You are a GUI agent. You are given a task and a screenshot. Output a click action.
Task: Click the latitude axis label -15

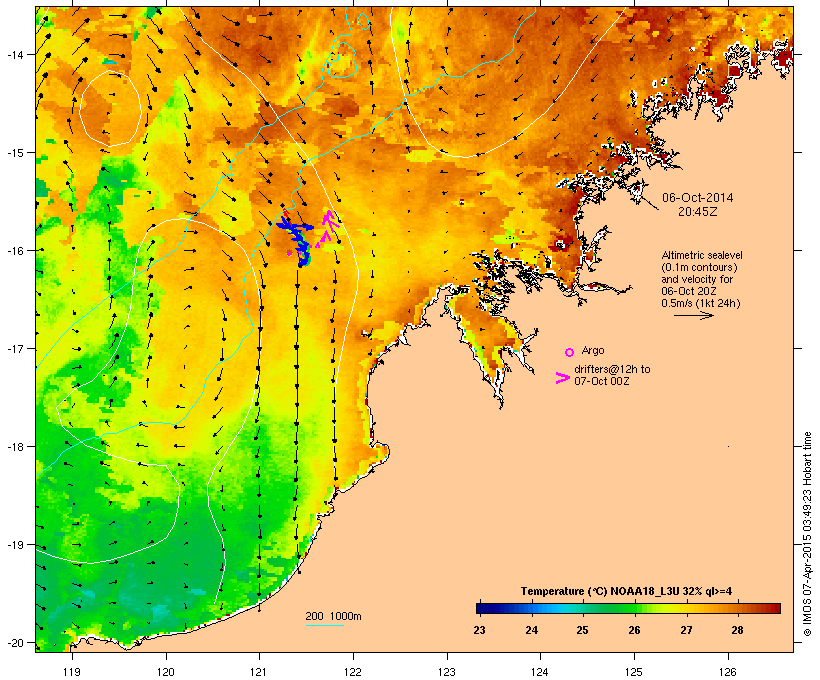pyautogui.click(x=14, y=153)
